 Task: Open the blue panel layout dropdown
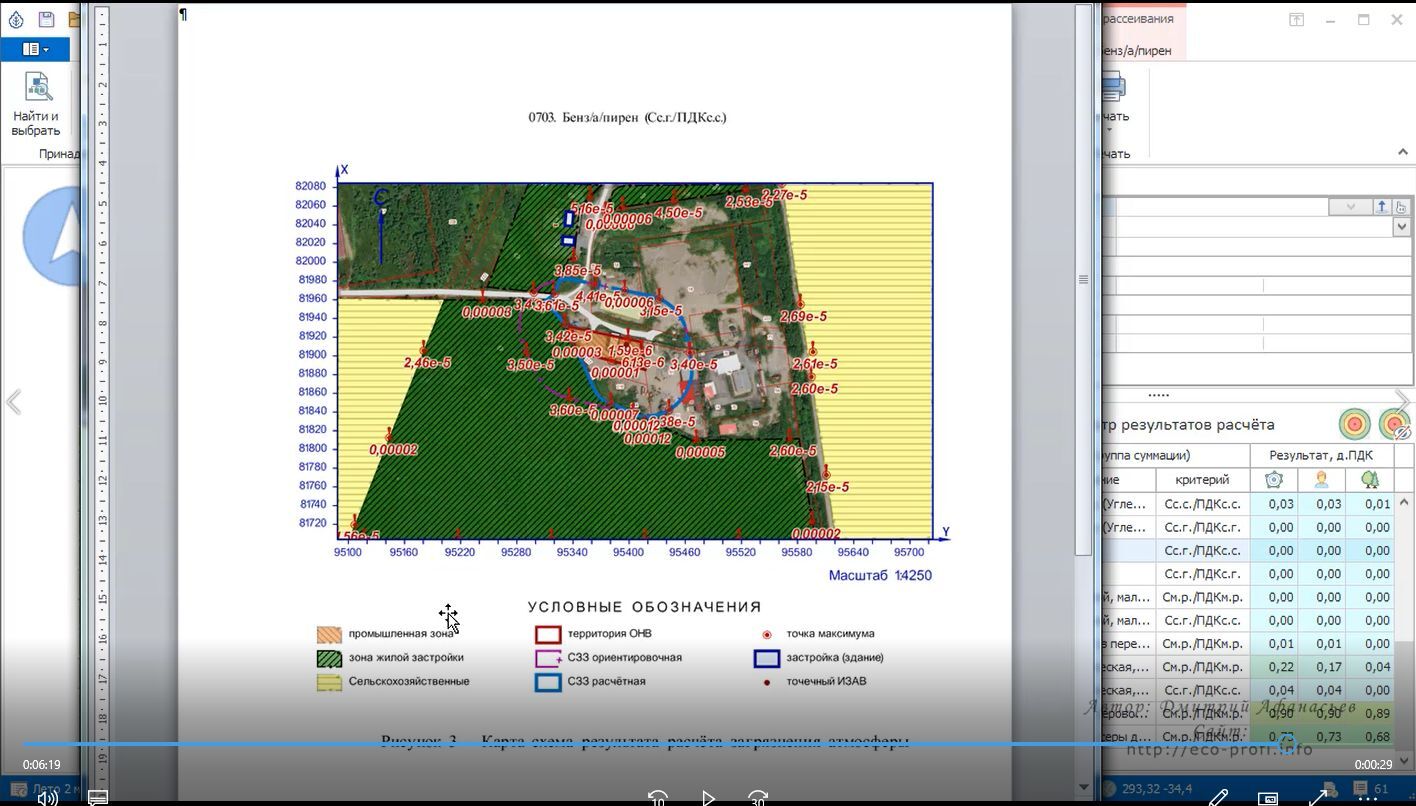tap(35, 49)
